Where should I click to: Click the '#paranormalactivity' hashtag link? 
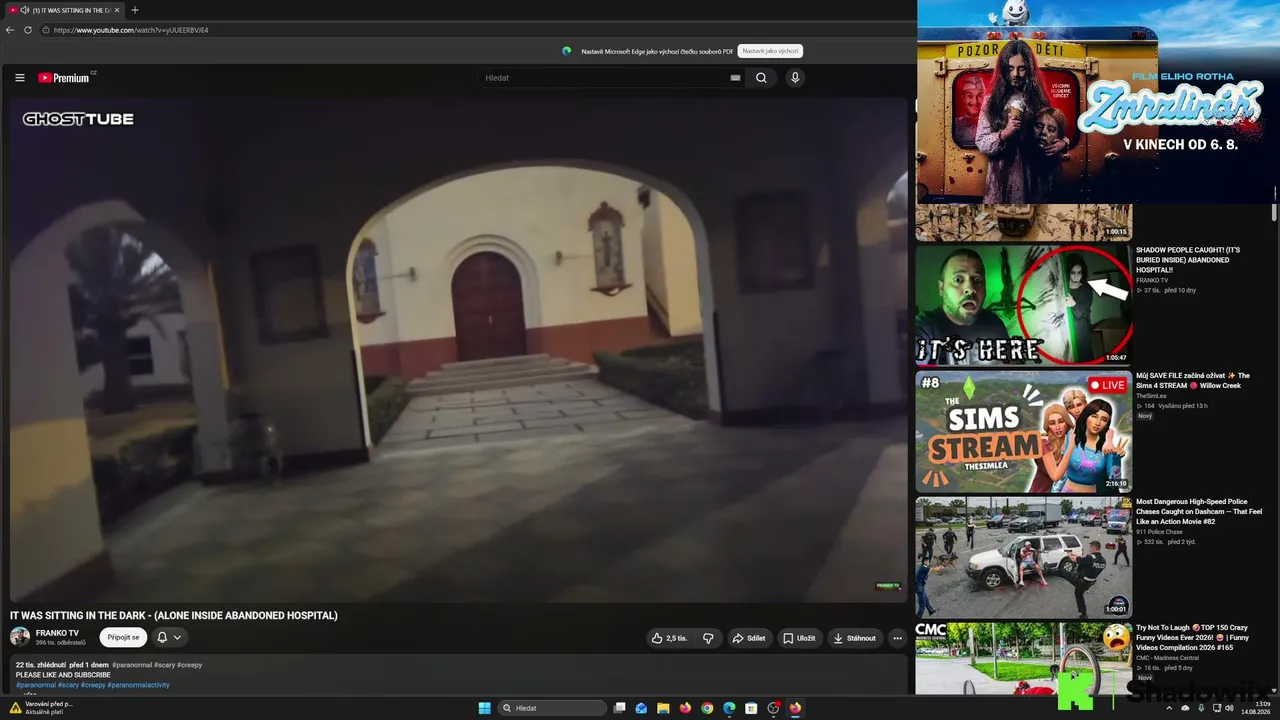pyautogui.click(x=138, y=685)
